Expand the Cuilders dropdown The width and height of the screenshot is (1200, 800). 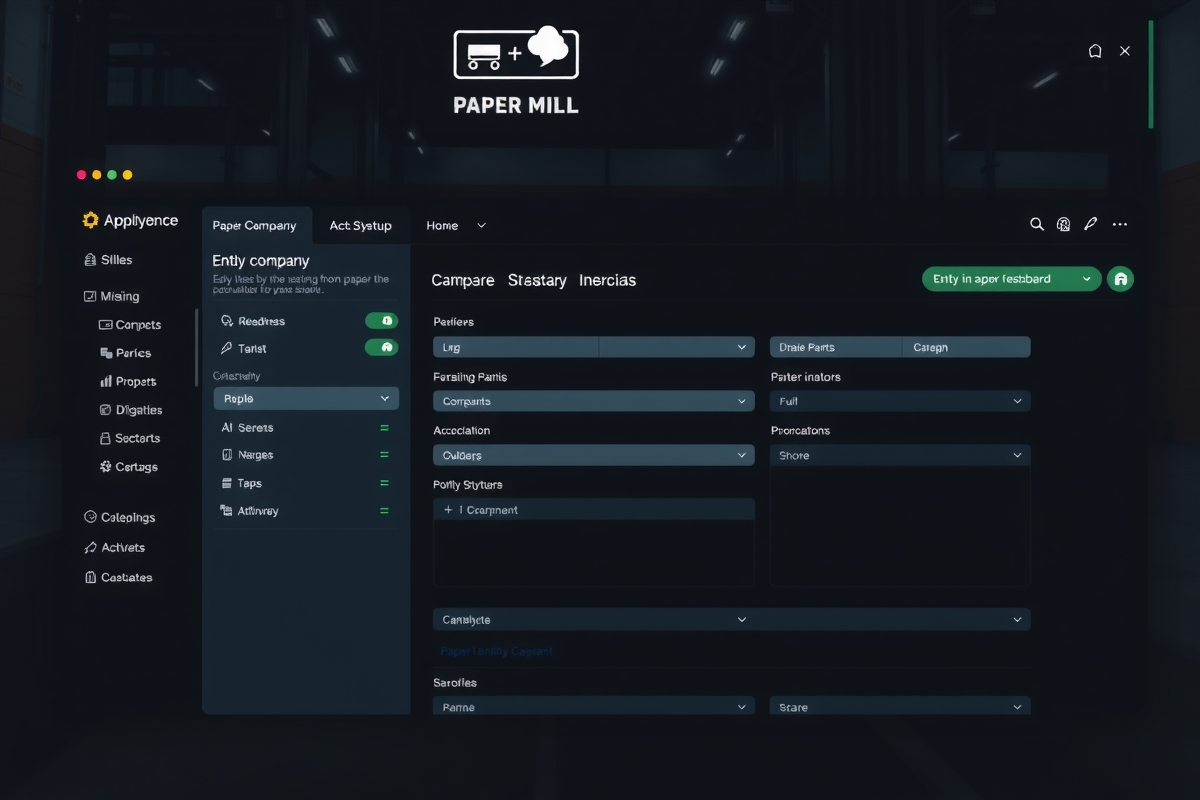[x=594, y=455]
